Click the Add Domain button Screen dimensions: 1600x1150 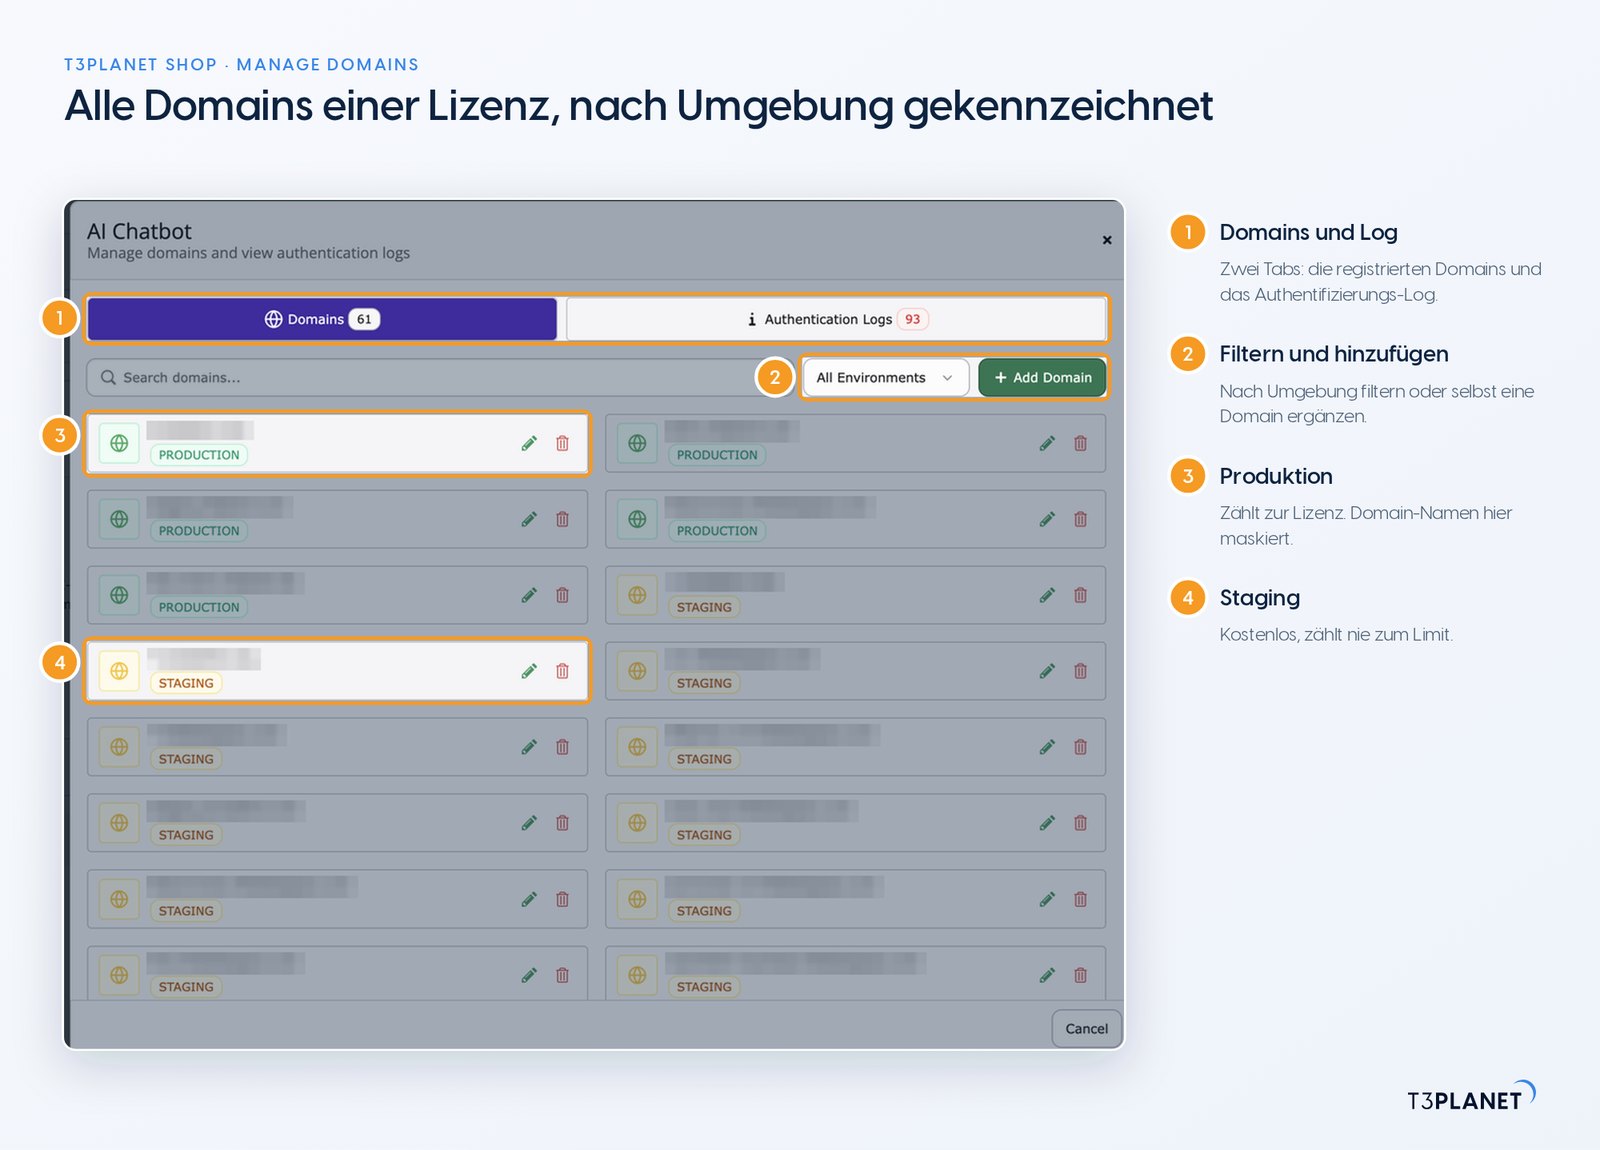(1042, 378)
